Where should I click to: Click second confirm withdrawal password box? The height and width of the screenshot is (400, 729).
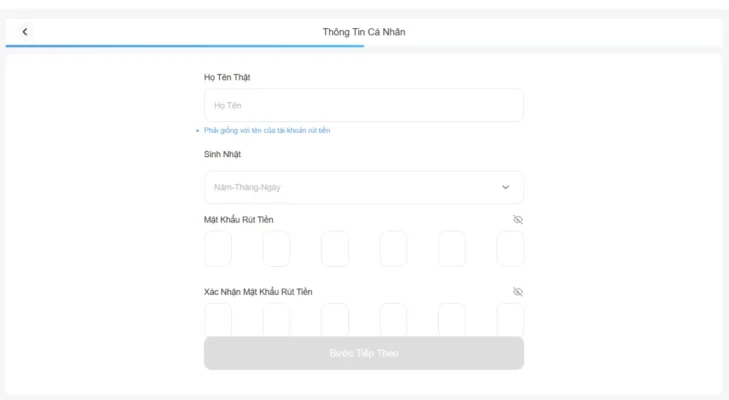[276, 319]
